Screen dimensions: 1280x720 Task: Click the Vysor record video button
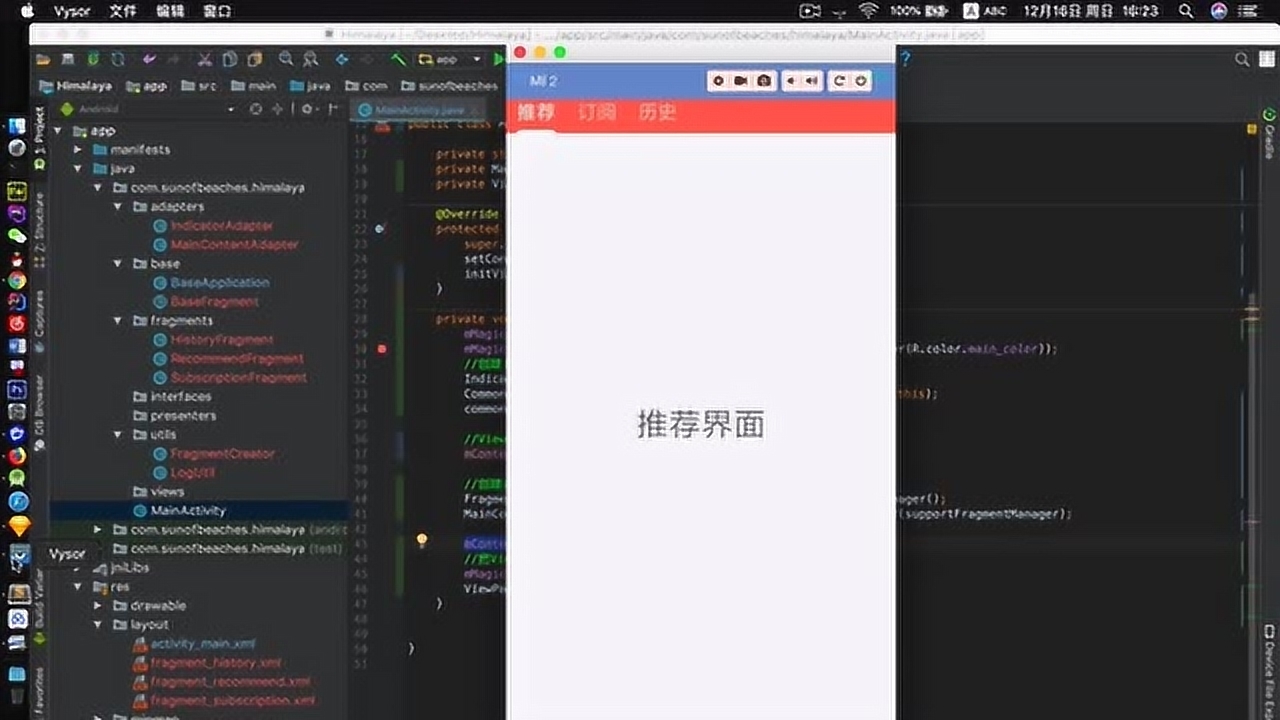pos(741,81)
